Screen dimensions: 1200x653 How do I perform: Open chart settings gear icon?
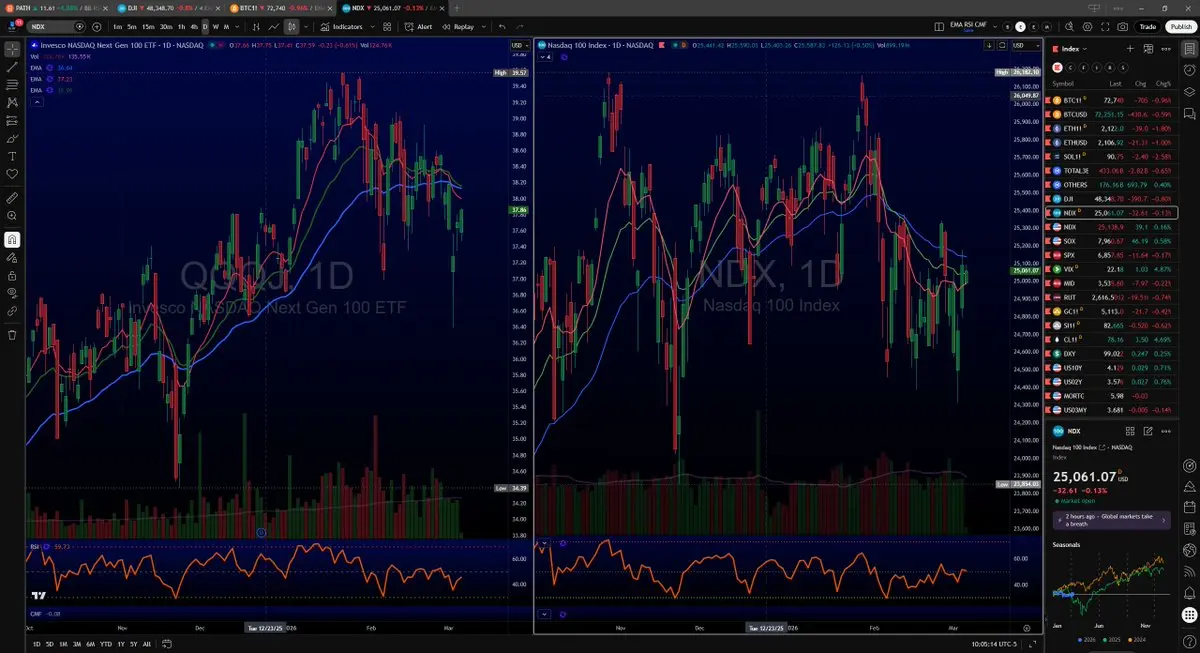(x=1087, y=27)
